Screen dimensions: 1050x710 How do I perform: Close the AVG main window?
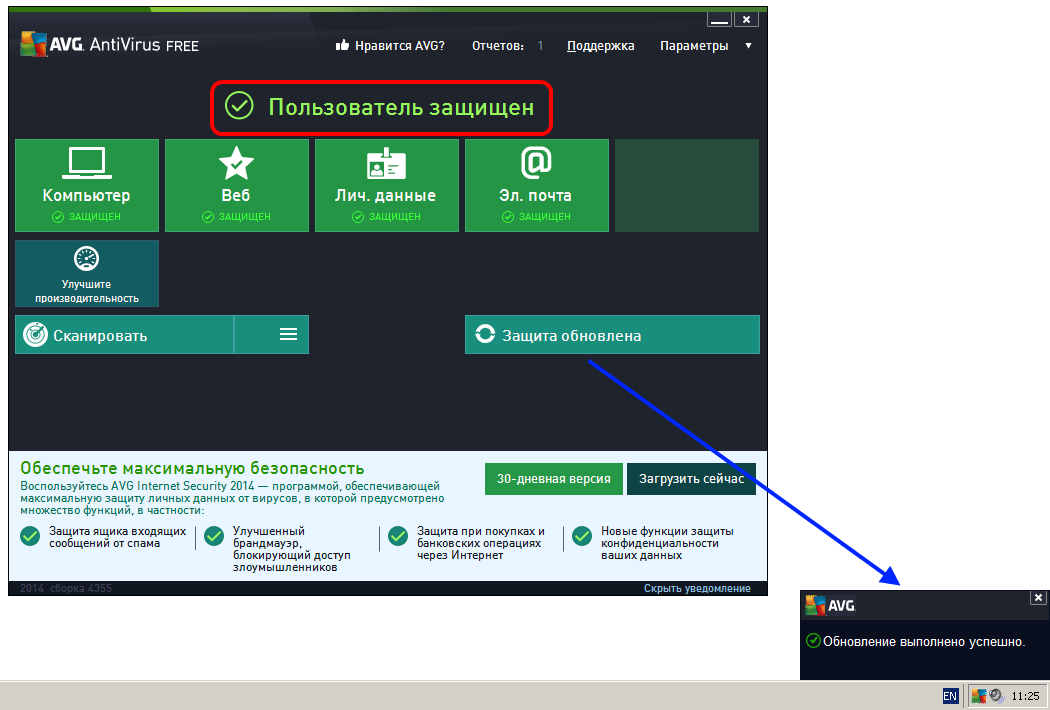[x=746, y=19]
